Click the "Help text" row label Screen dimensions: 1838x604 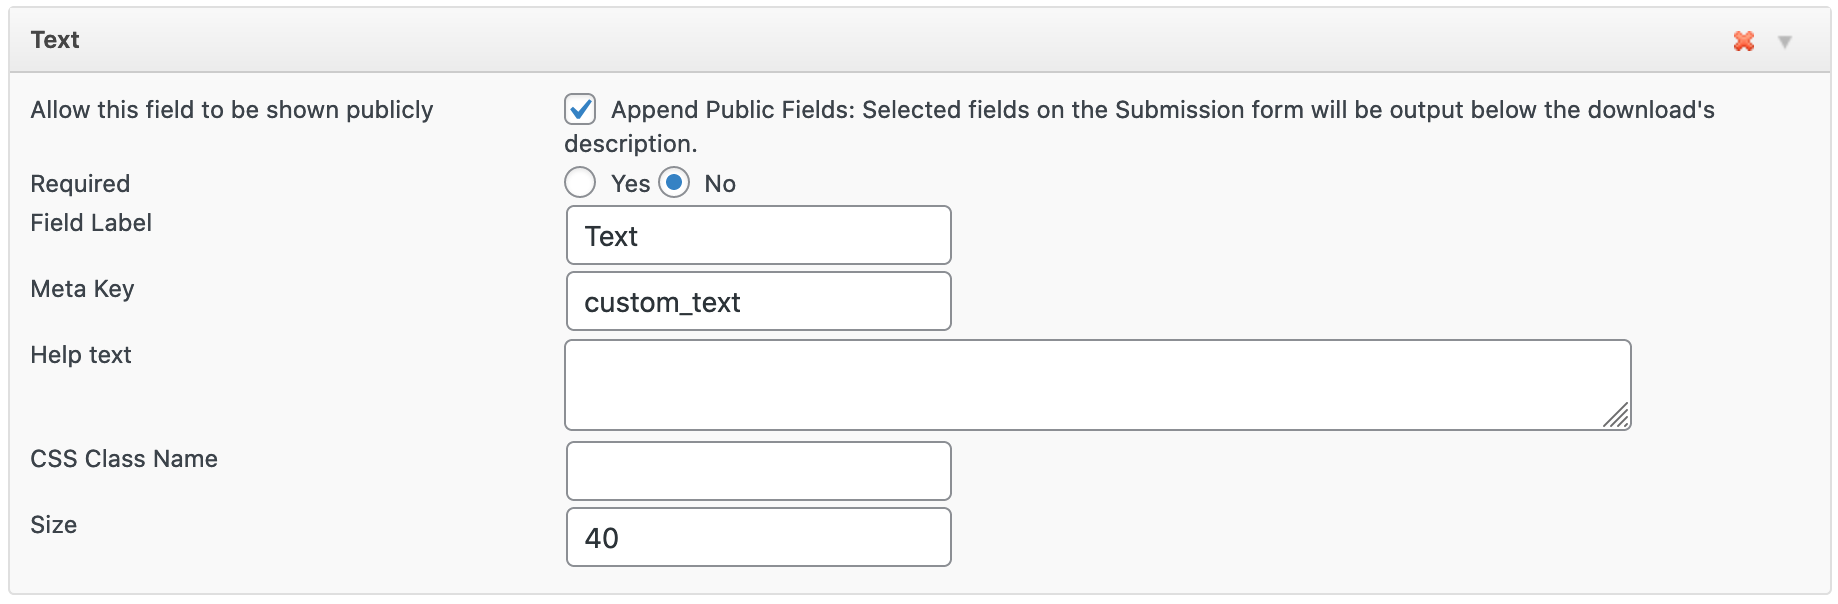tap(81, 355)
